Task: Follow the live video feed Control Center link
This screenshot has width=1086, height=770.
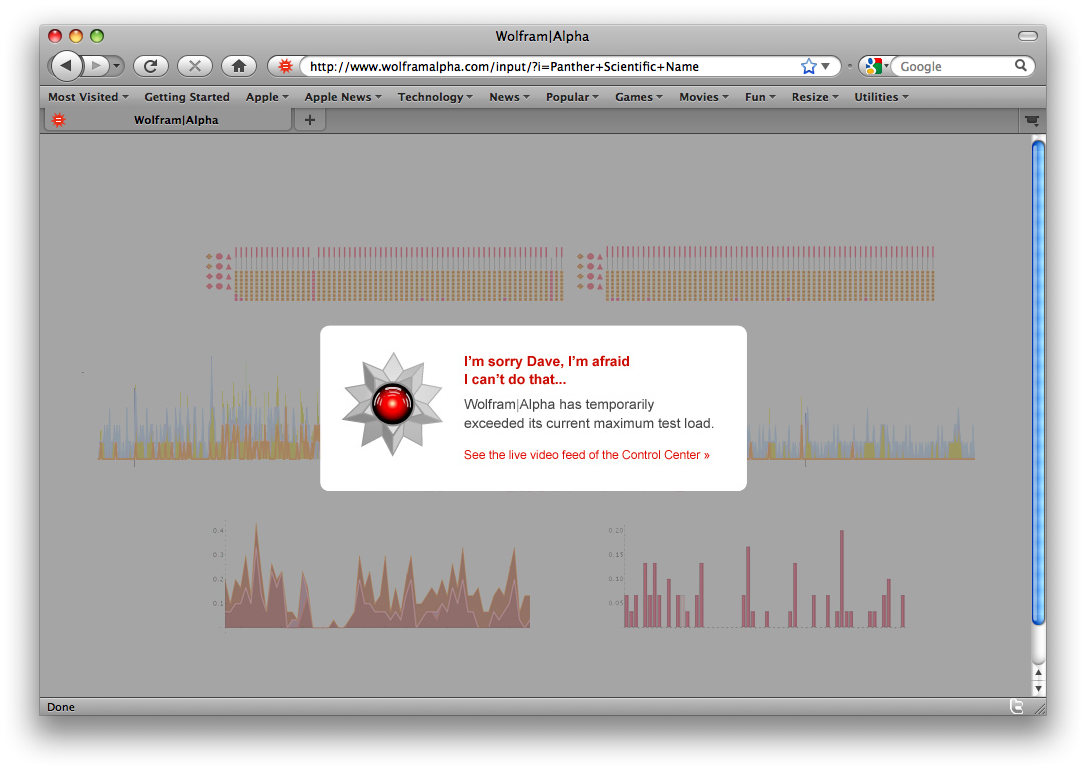Action: 587,455
